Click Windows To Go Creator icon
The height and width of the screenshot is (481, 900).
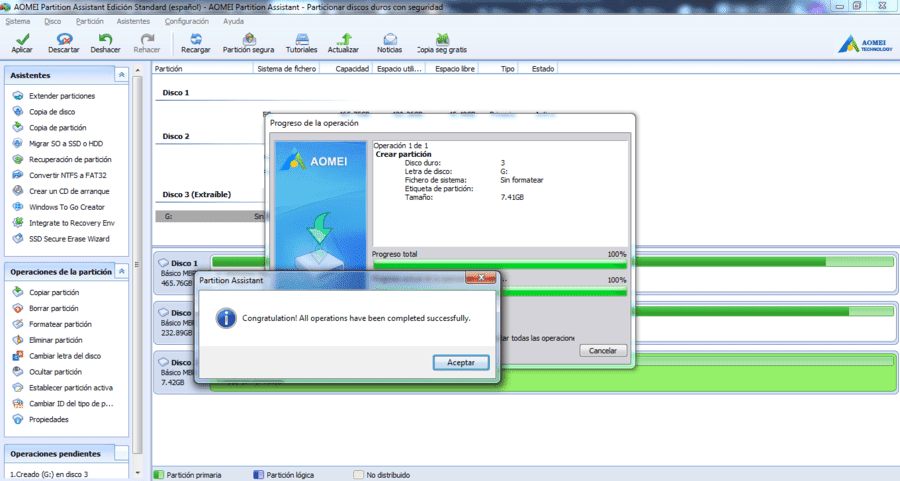tap(18, 207)
